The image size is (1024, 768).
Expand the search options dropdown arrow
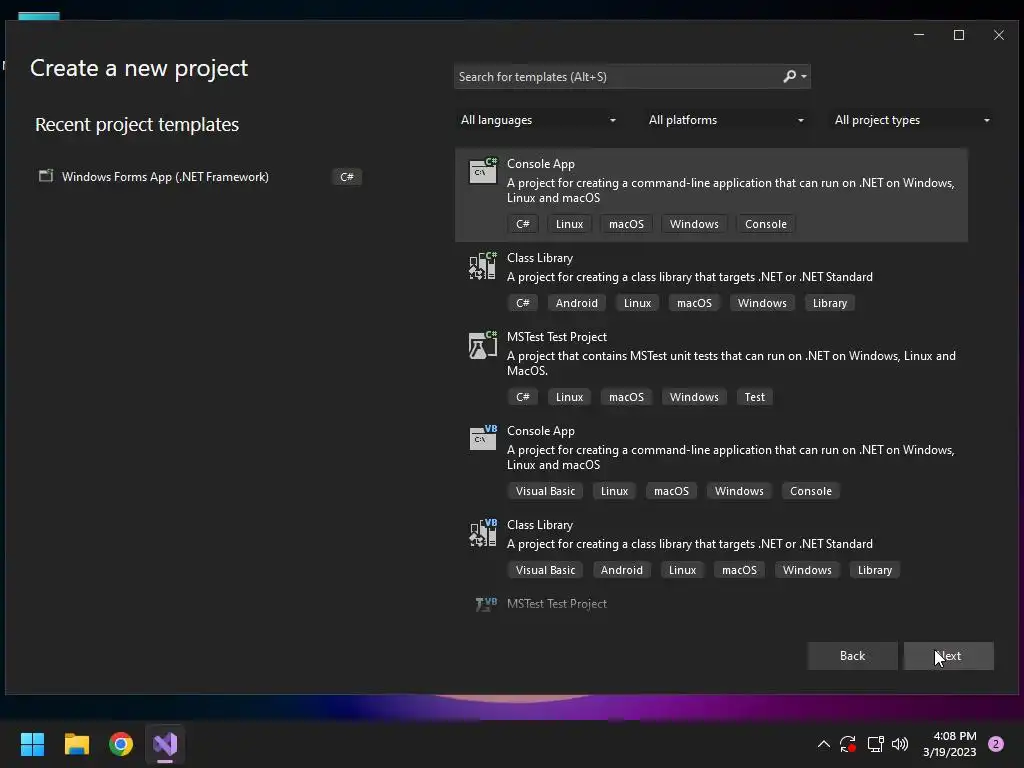[804, 76]
